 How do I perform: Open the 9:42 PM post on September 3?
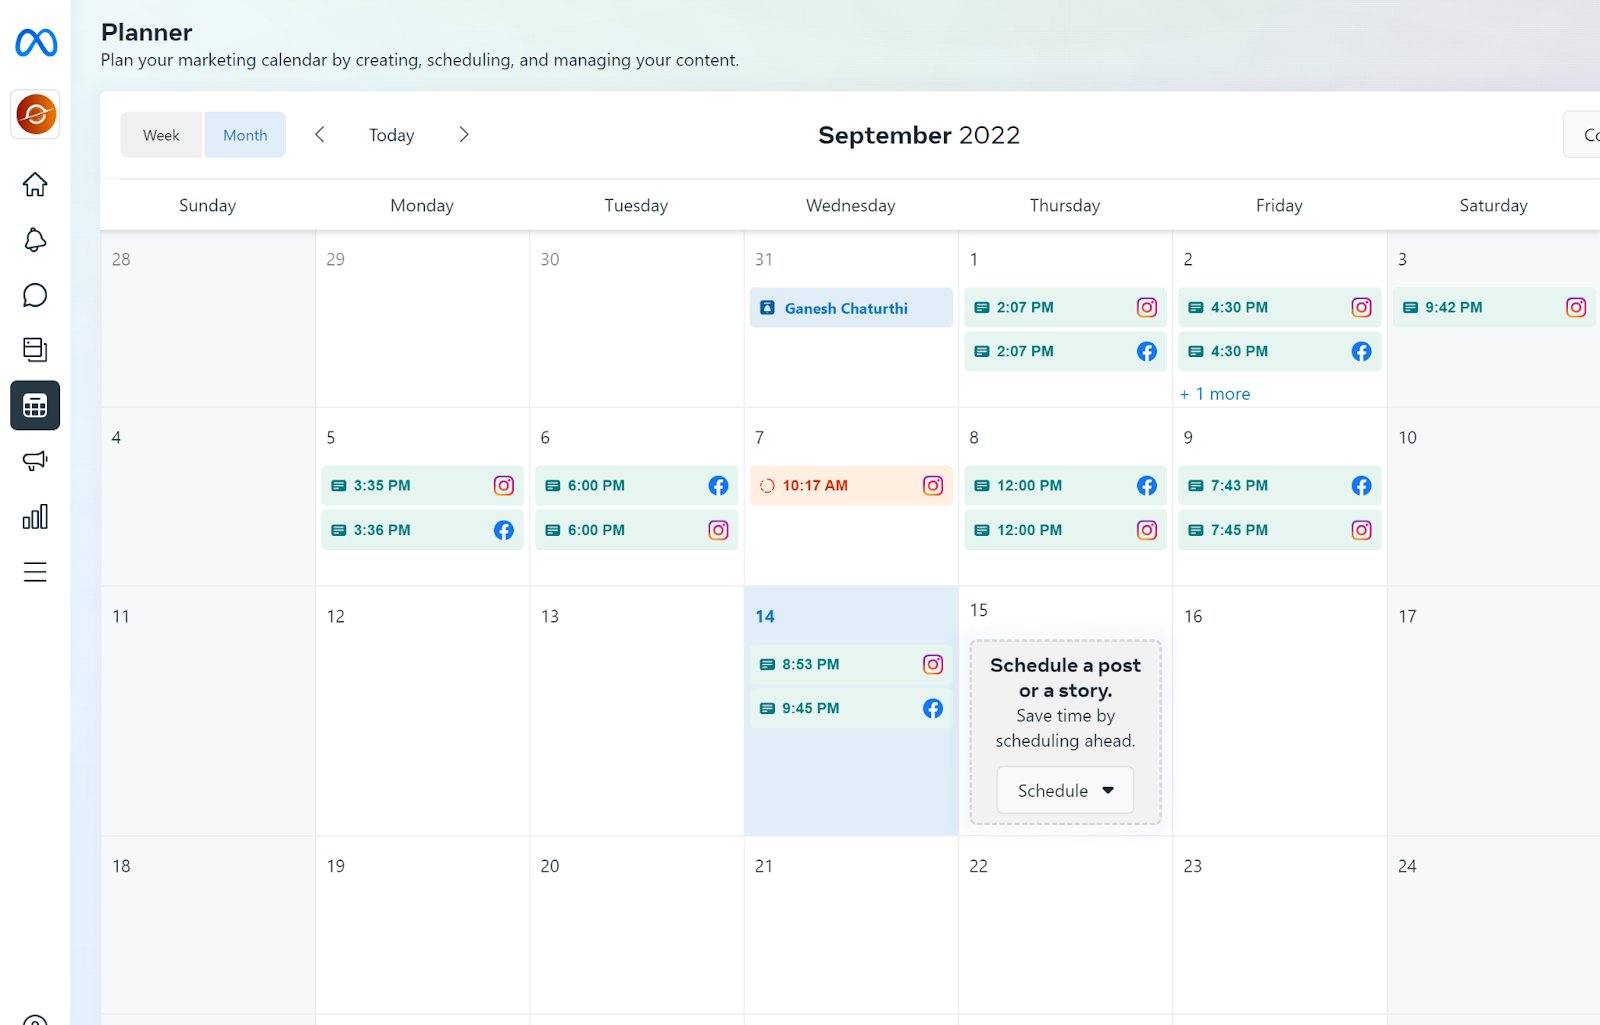pyautogui.click(x=1494, y=307)
